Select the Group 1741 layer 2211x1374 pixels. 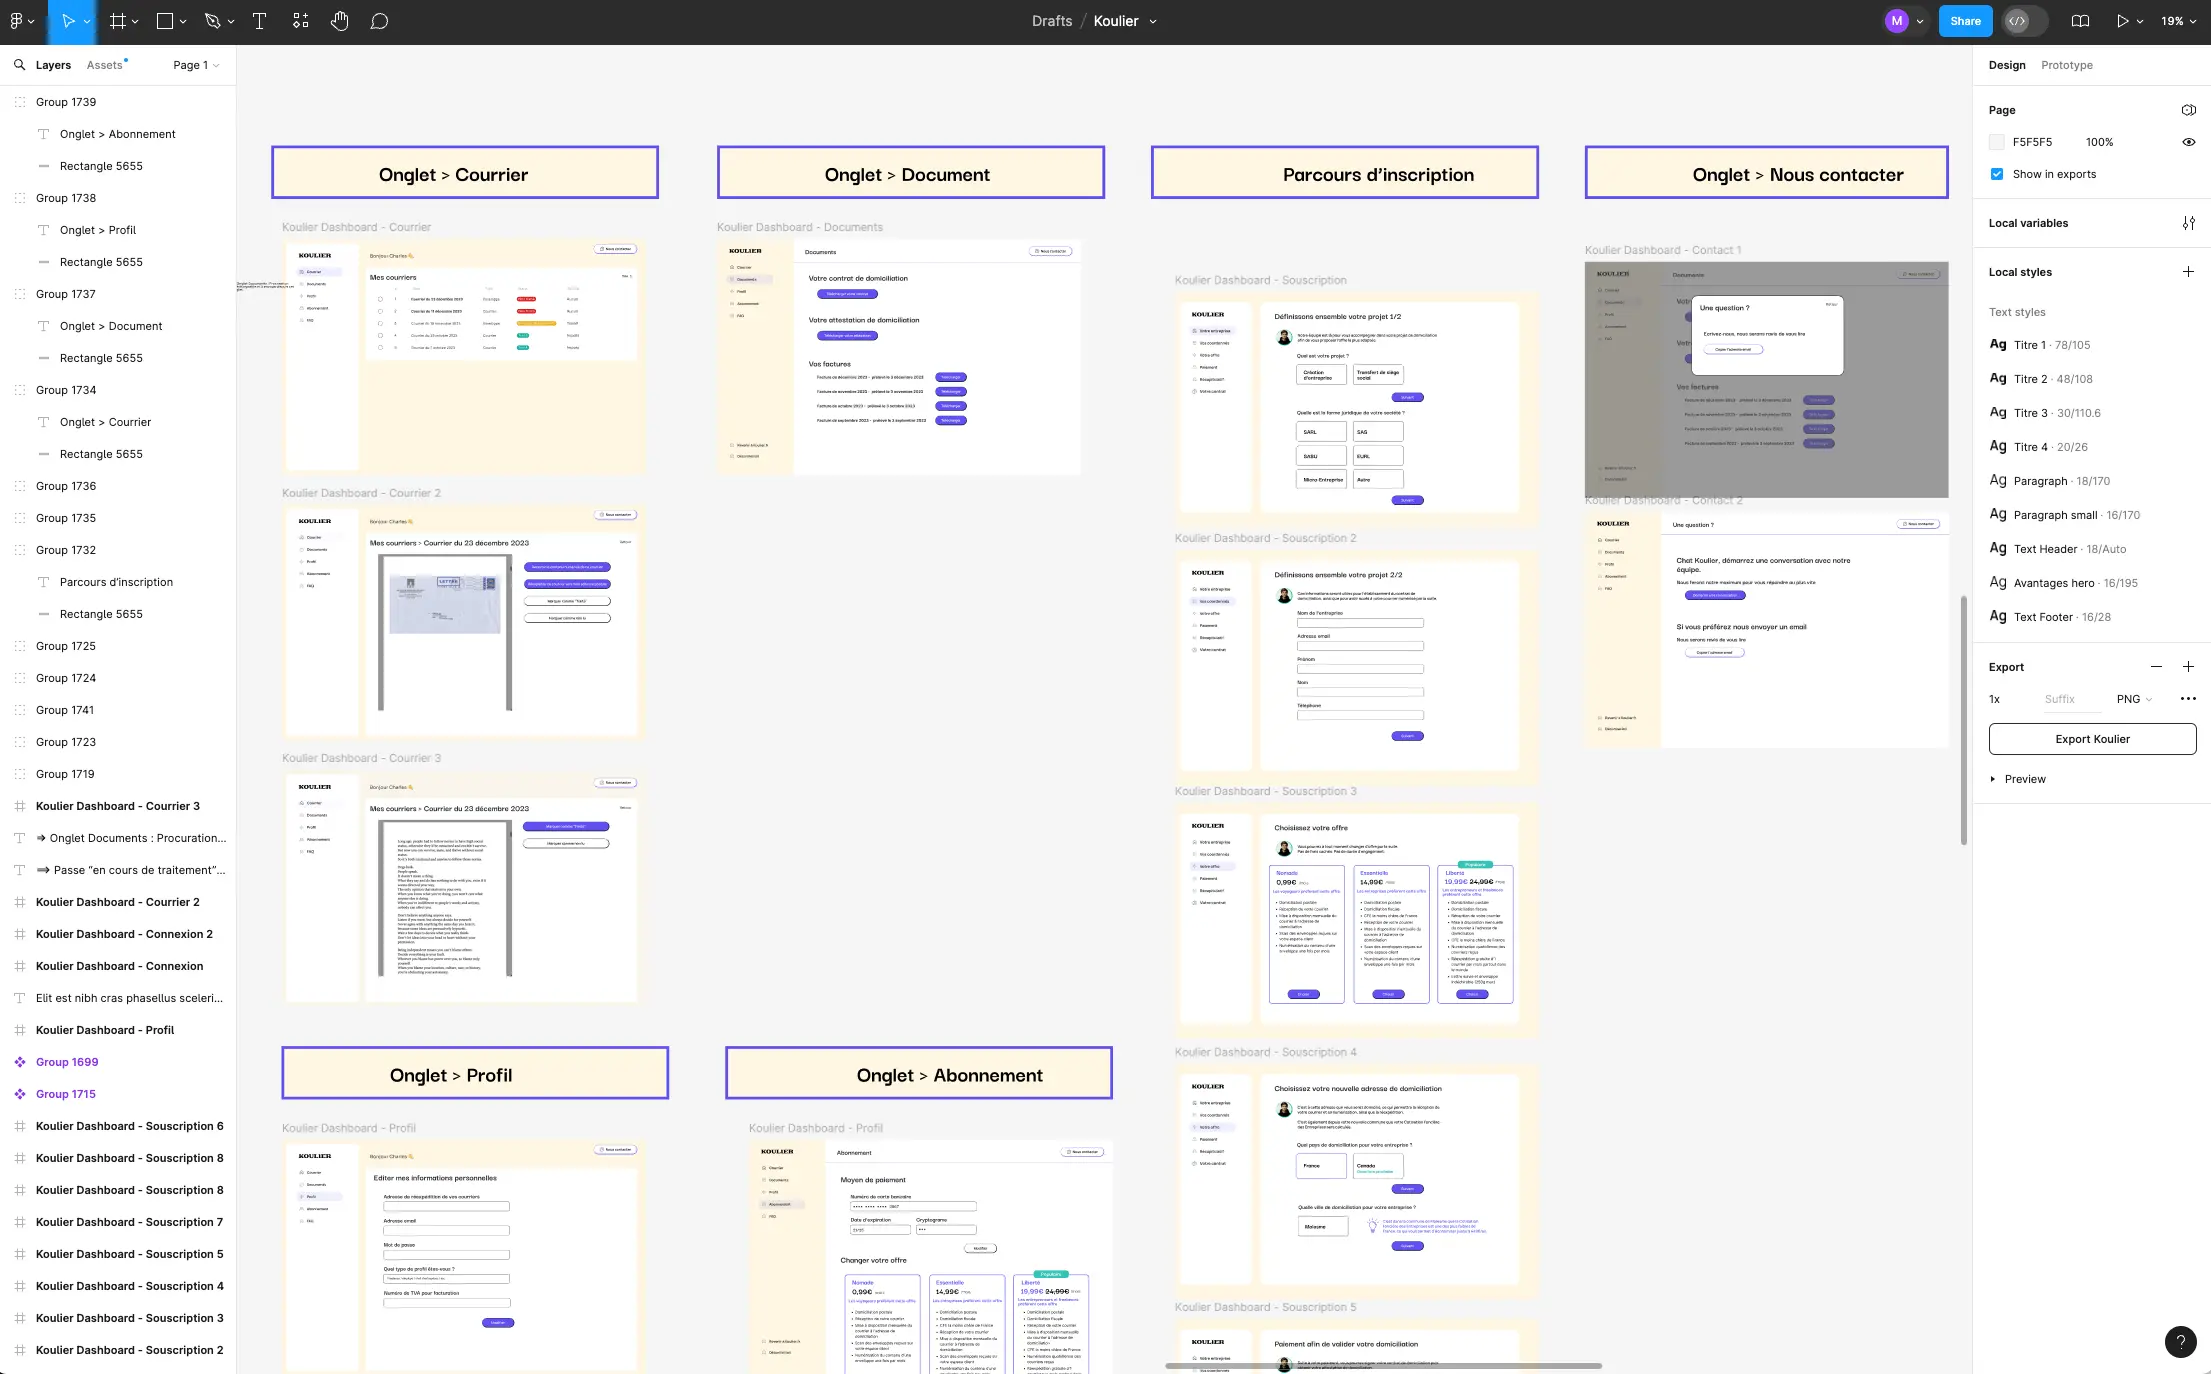click(65, 710)
